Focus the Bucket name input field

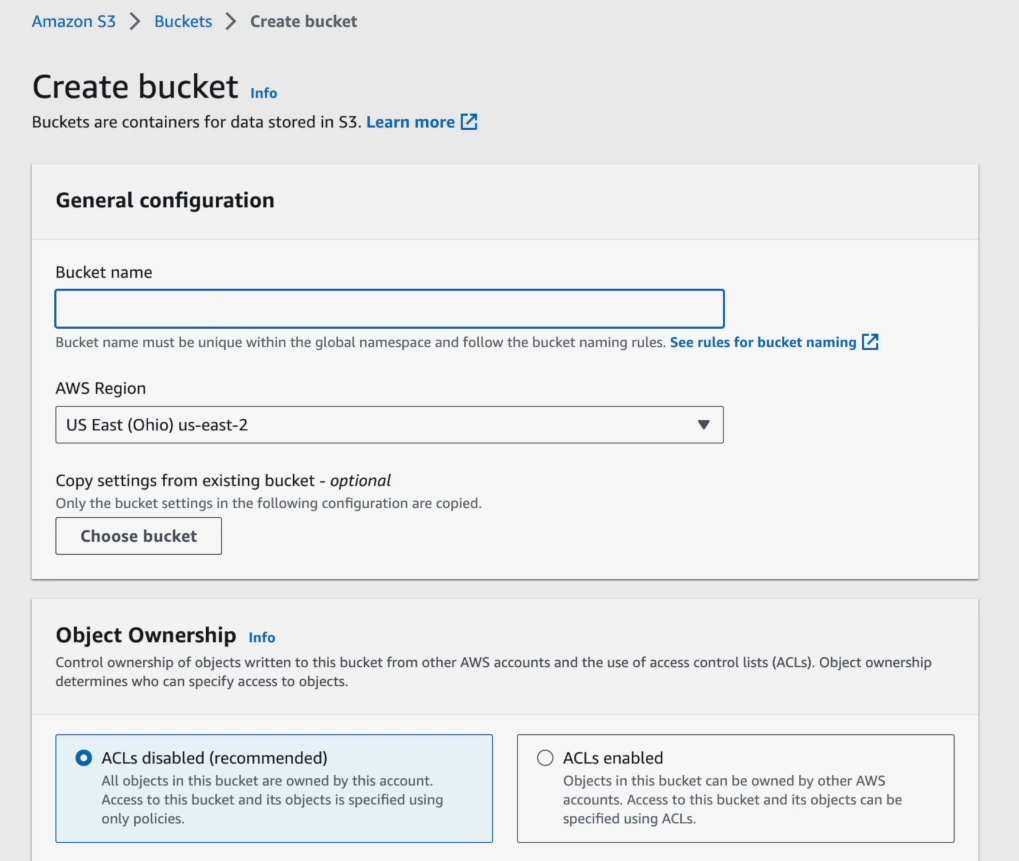click(x=389, y=308)
